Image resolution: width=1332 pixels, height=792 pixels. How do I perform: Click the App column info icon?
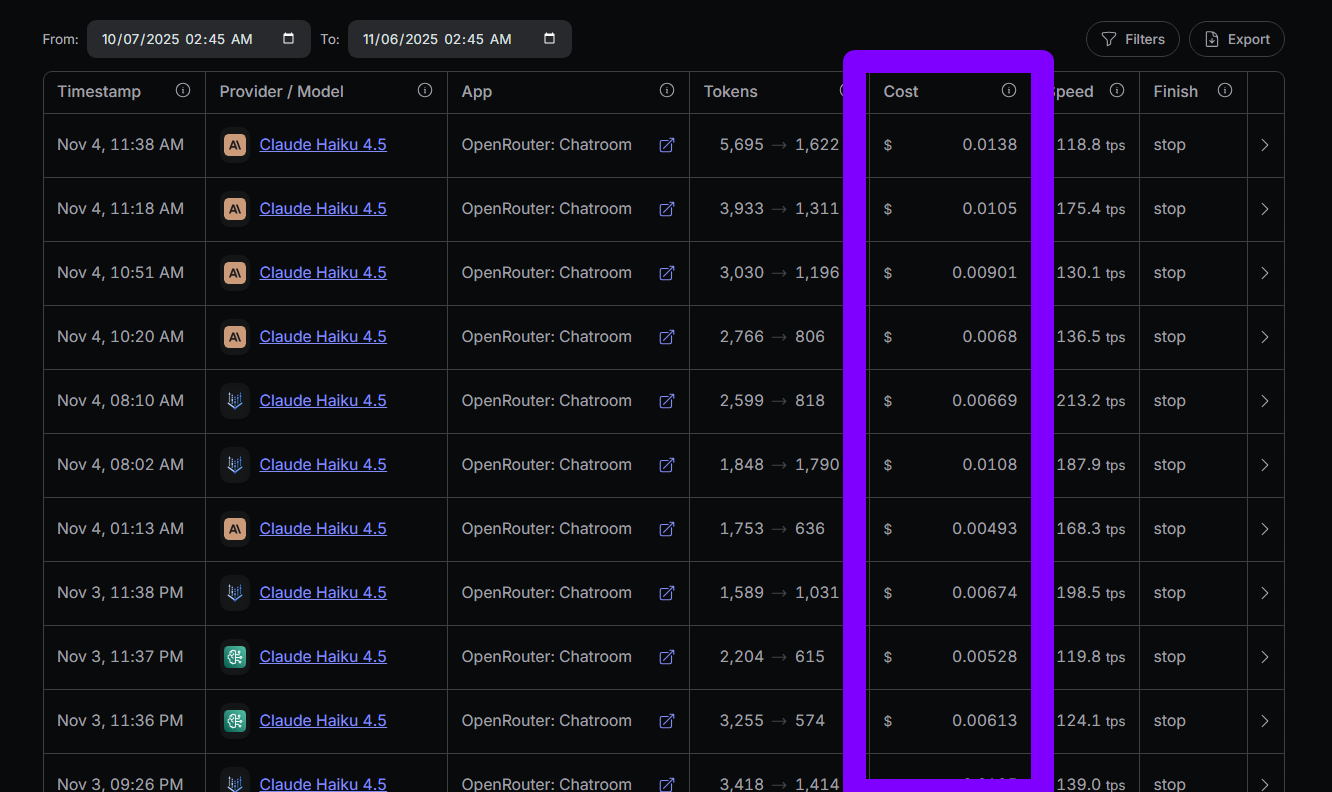click(x=667, y=91)
